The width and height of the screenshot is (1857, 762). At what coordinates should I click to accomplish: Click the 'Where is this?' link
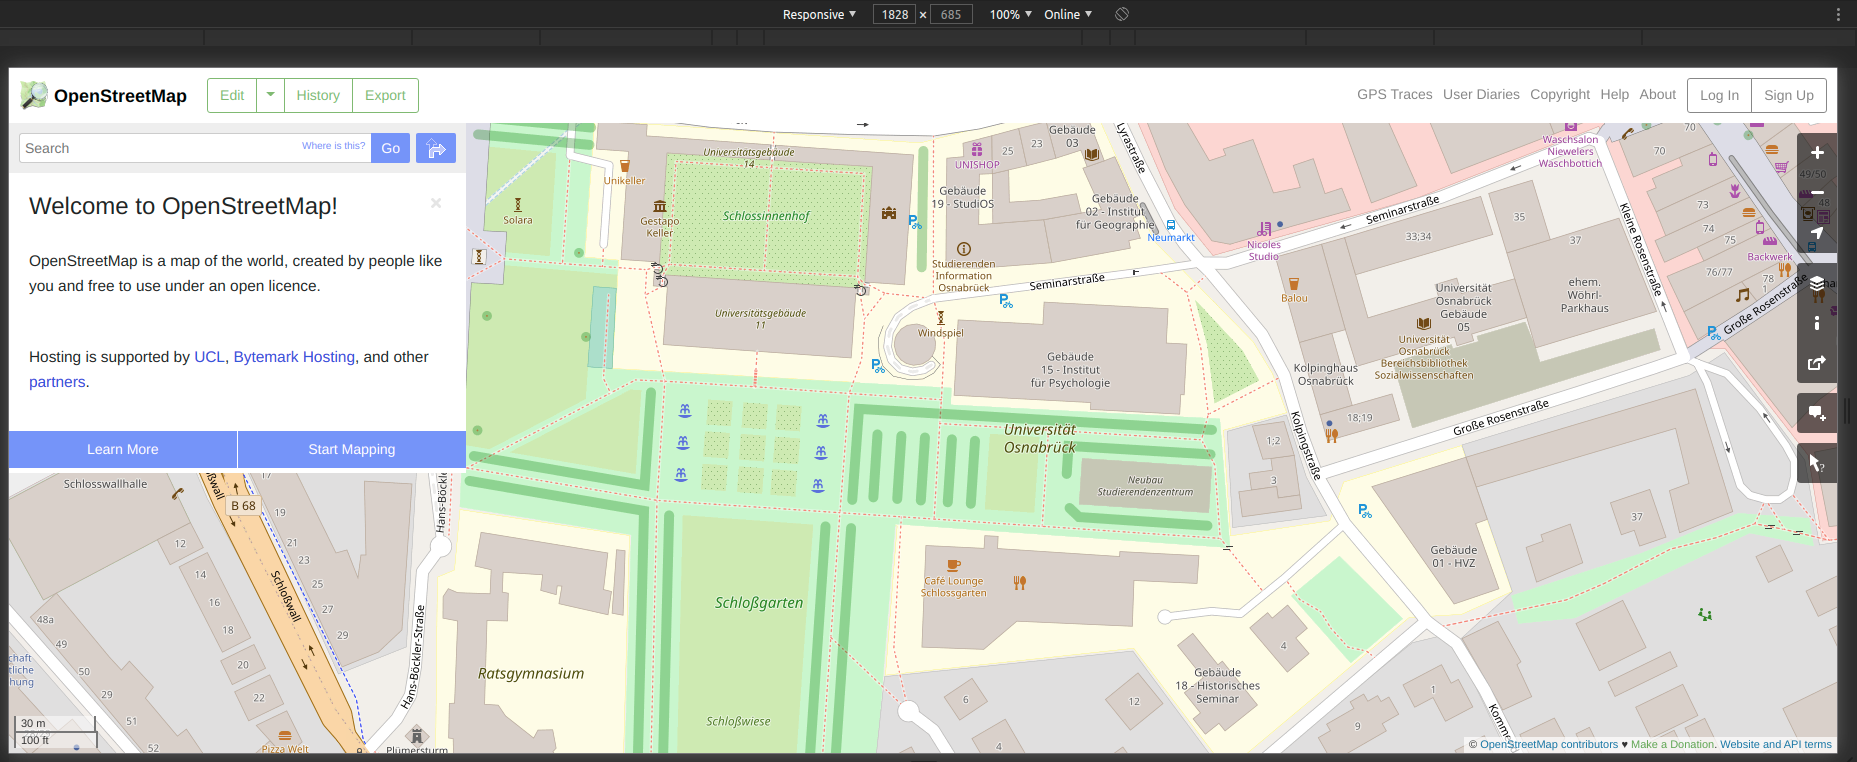click(x=334, y=146)
